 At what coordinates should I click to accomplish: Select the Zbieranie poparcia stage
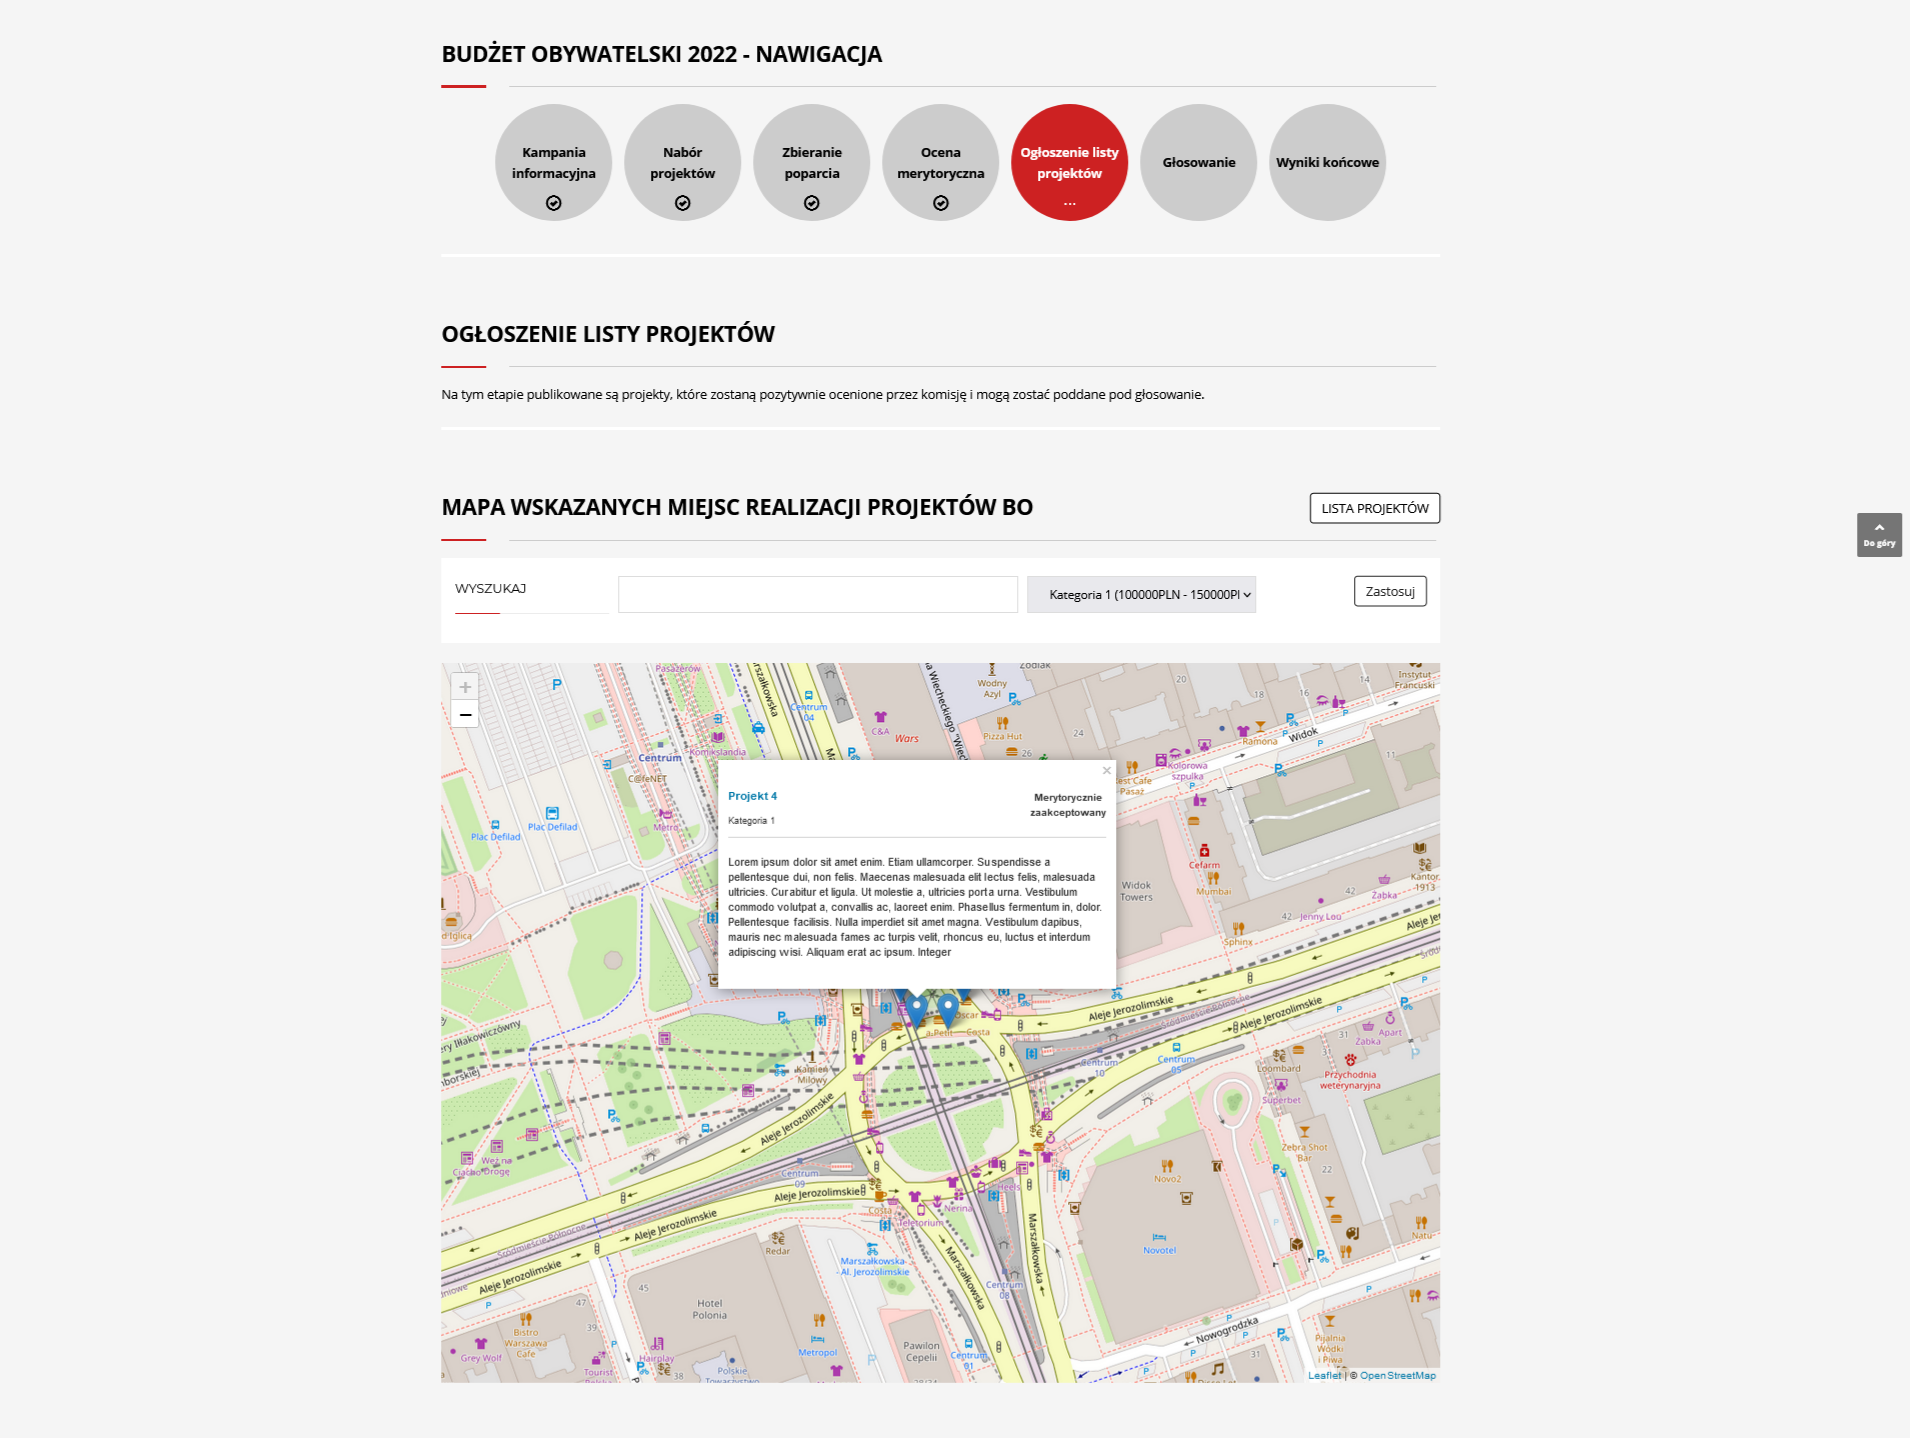click(811, 162)
